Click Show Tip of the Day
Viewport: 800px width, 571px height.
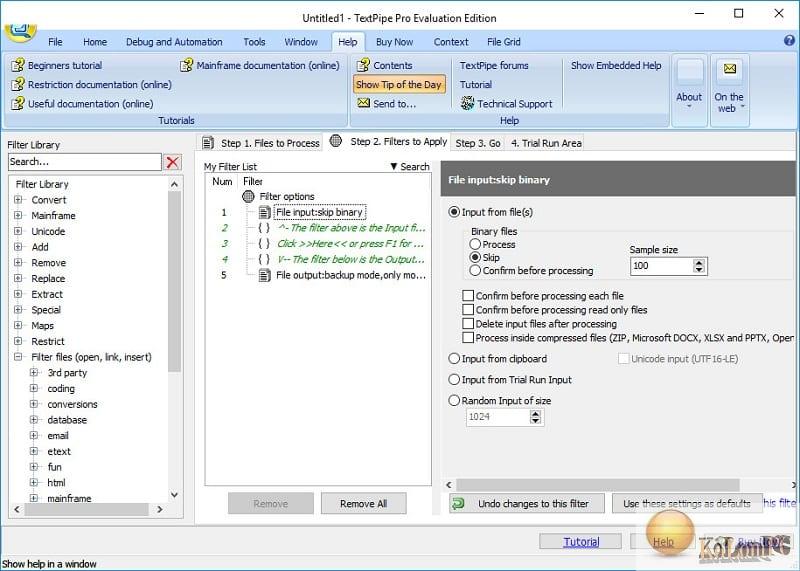[x=398, y=84]
